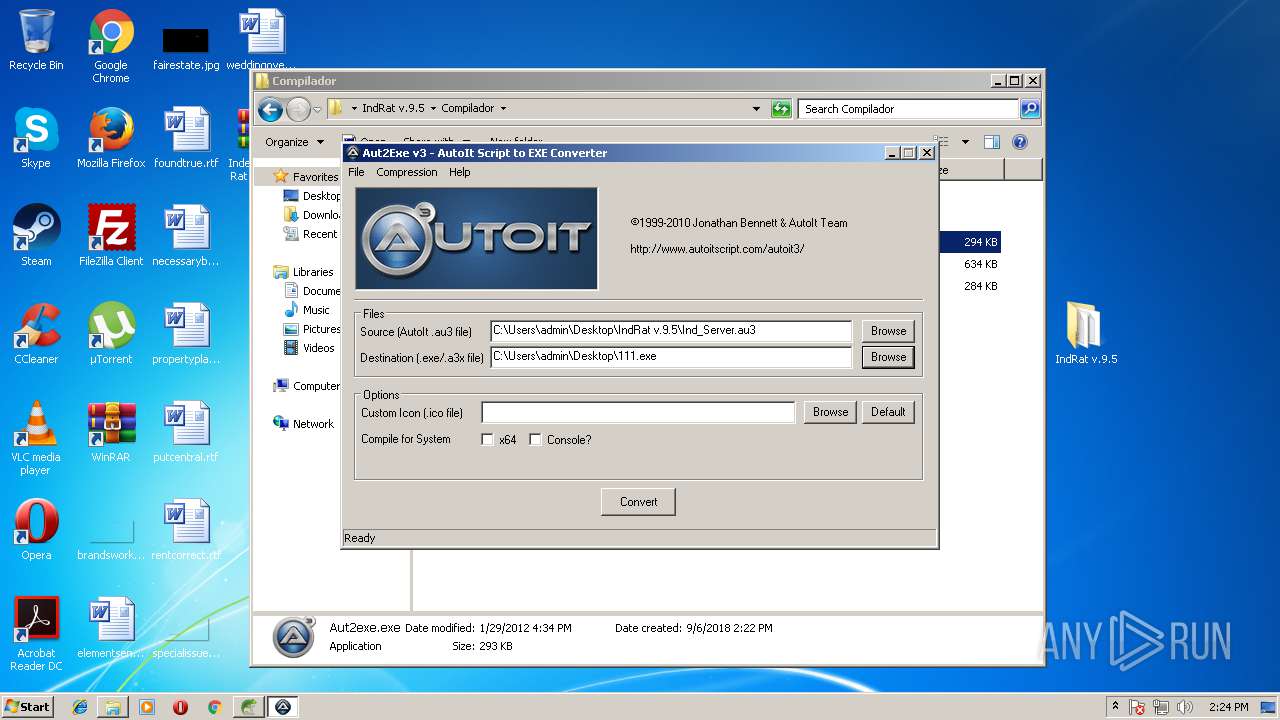The image size is (1280, 720).
Task: Open the File menu in Aut2Exe
Action: (x=356, y=172)
